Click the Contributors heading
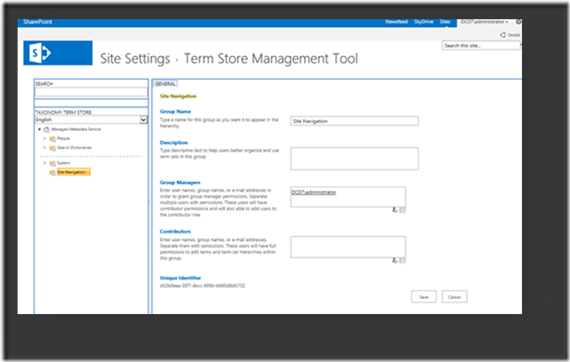 point(175,232)
